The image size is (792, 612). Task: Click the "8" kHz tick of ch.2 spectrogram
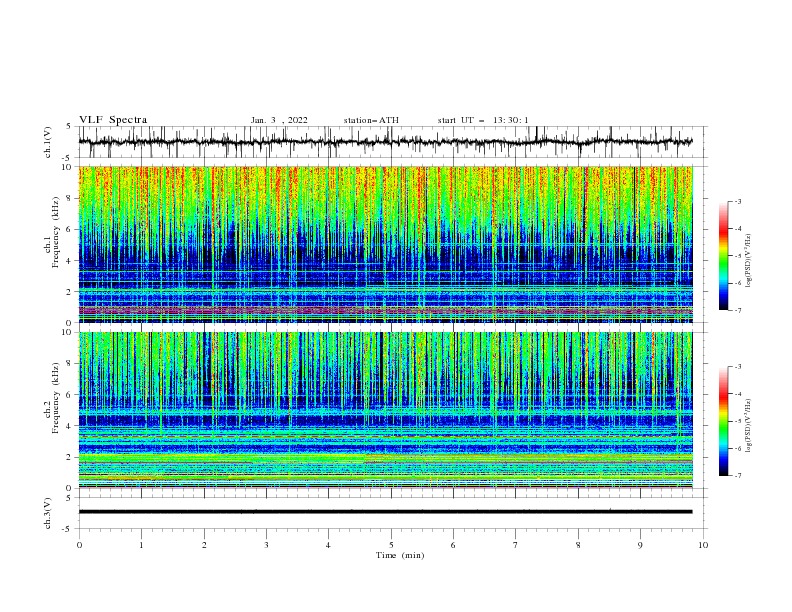tap(71, 364)
